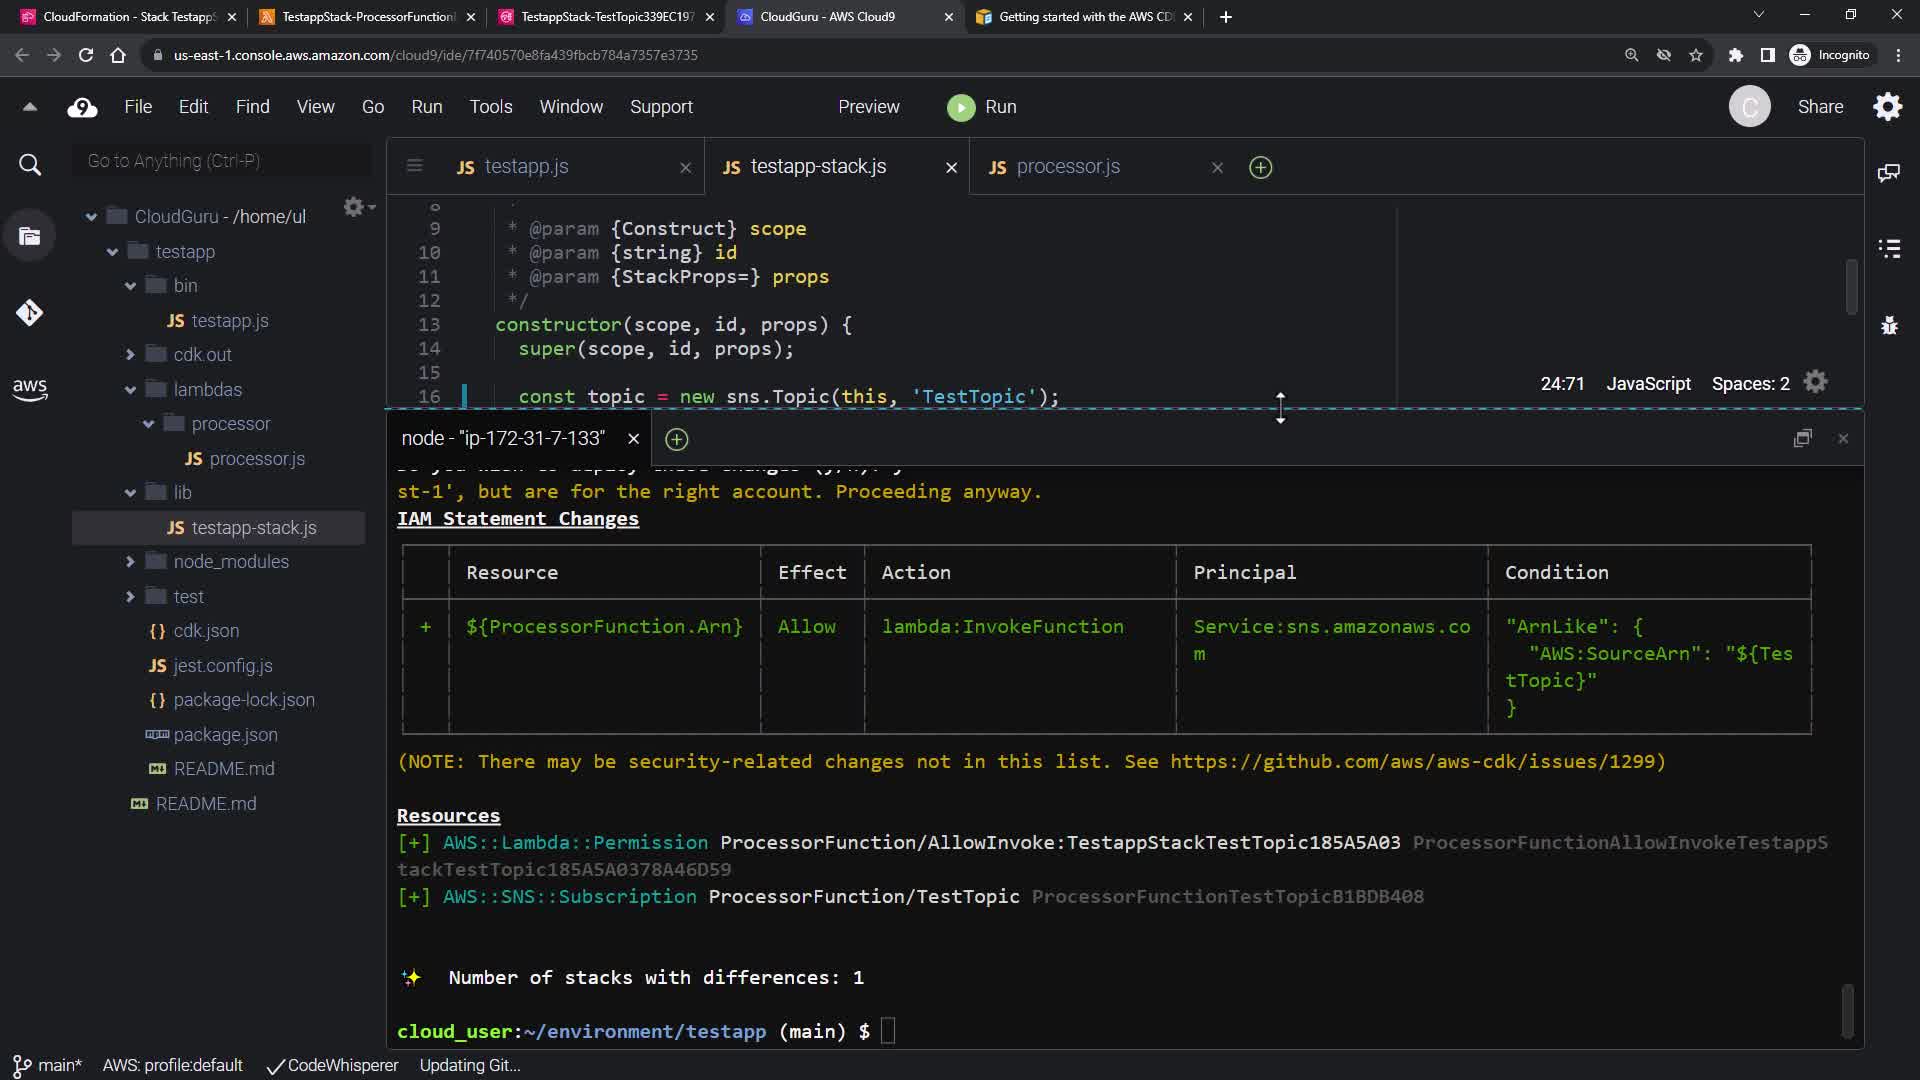The image size is (1920, 1080).
Task: Open the Debugger bug icon
Action: [x=1888, y=325]
